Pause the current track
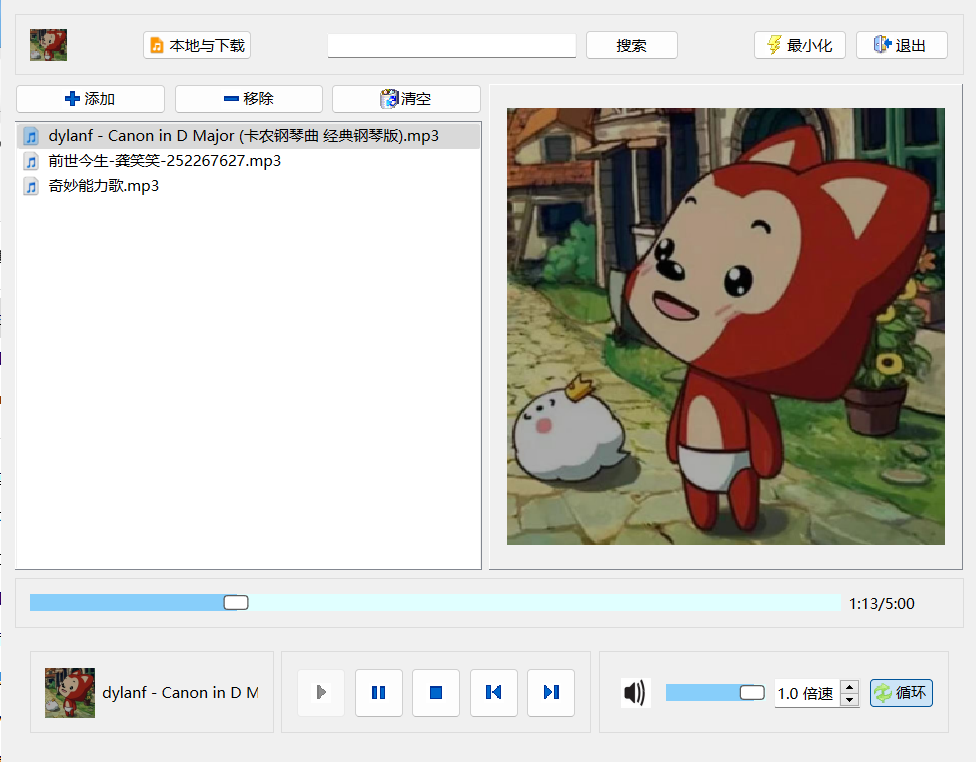Viewport: 976px width, 762px height. coord(378,692)
